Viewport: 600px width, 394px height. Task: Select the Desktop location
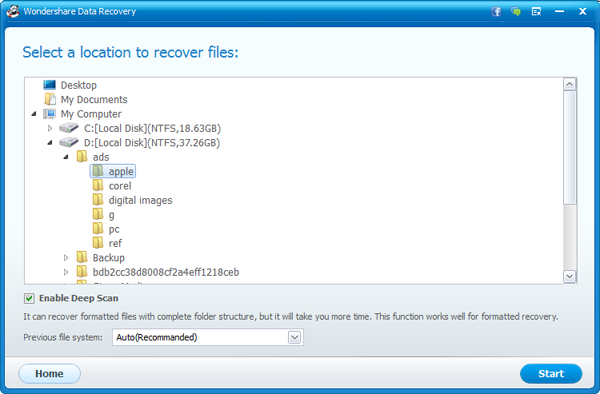[78, 85]
